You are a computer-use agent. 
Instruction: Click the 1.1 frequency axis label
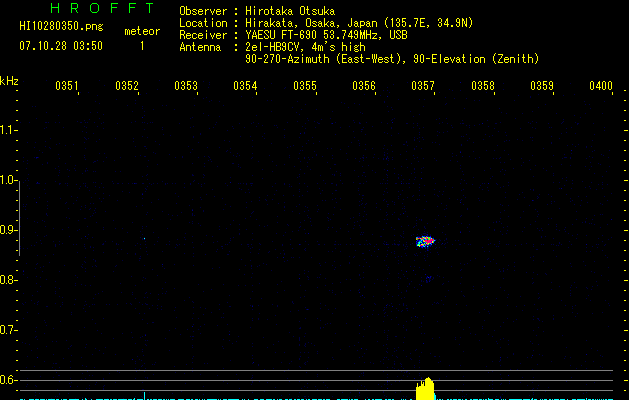click(x=8, y=130)
